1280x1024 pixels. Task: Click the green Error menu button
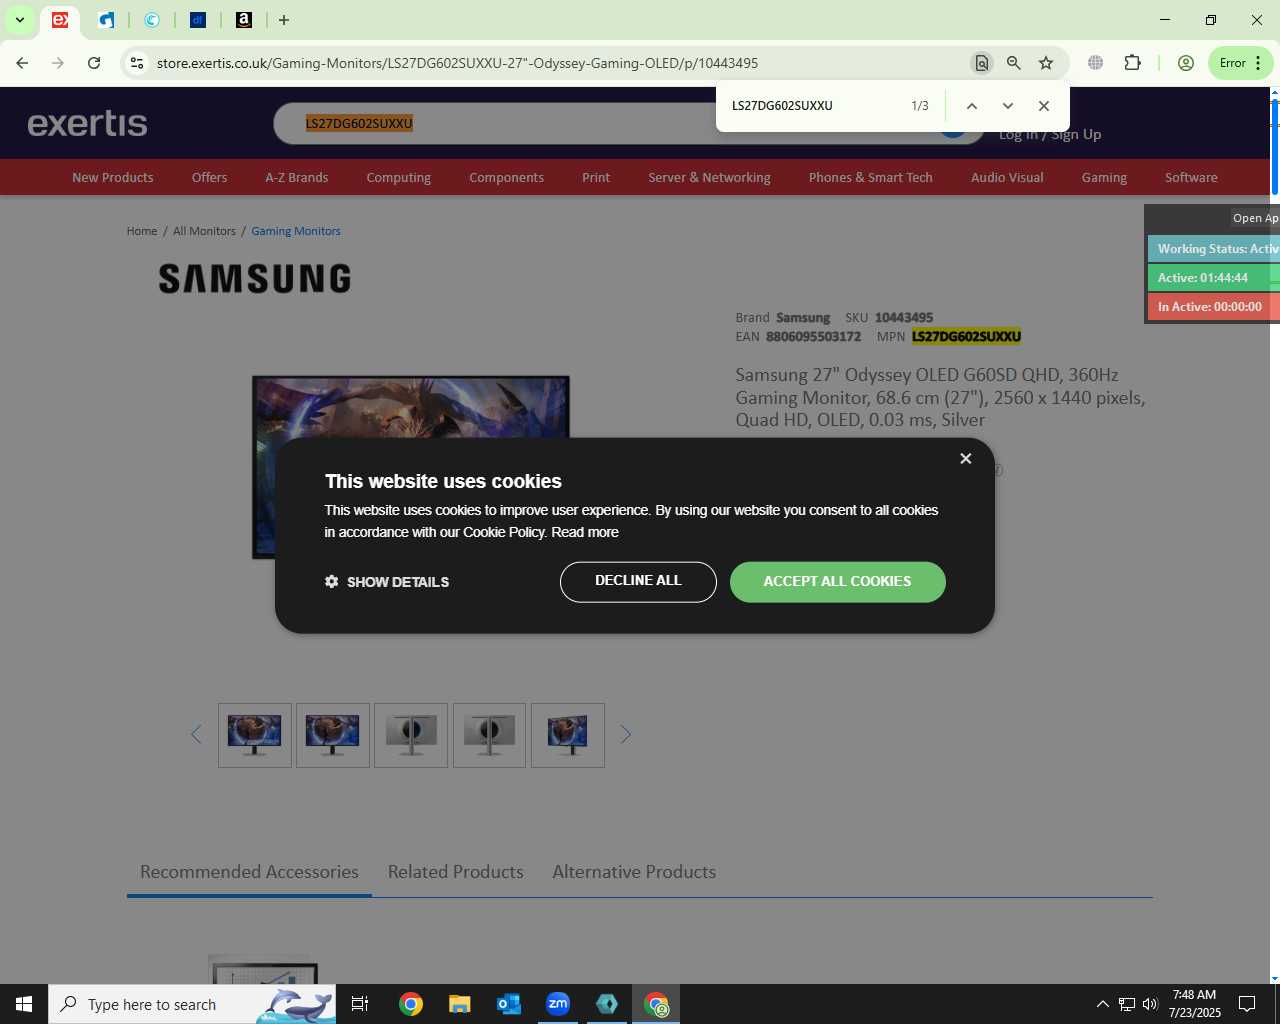click(1241, 63)
